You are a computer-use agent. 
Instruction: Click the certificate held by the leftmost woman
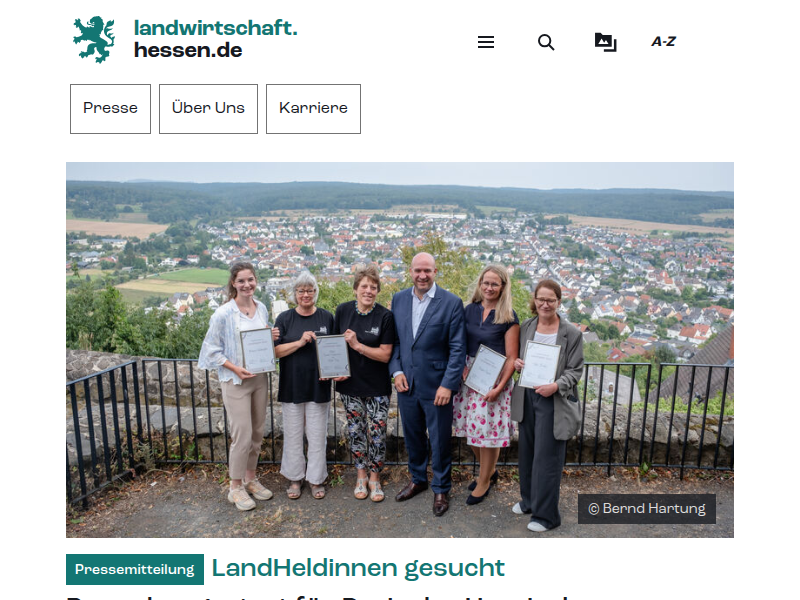258,350
